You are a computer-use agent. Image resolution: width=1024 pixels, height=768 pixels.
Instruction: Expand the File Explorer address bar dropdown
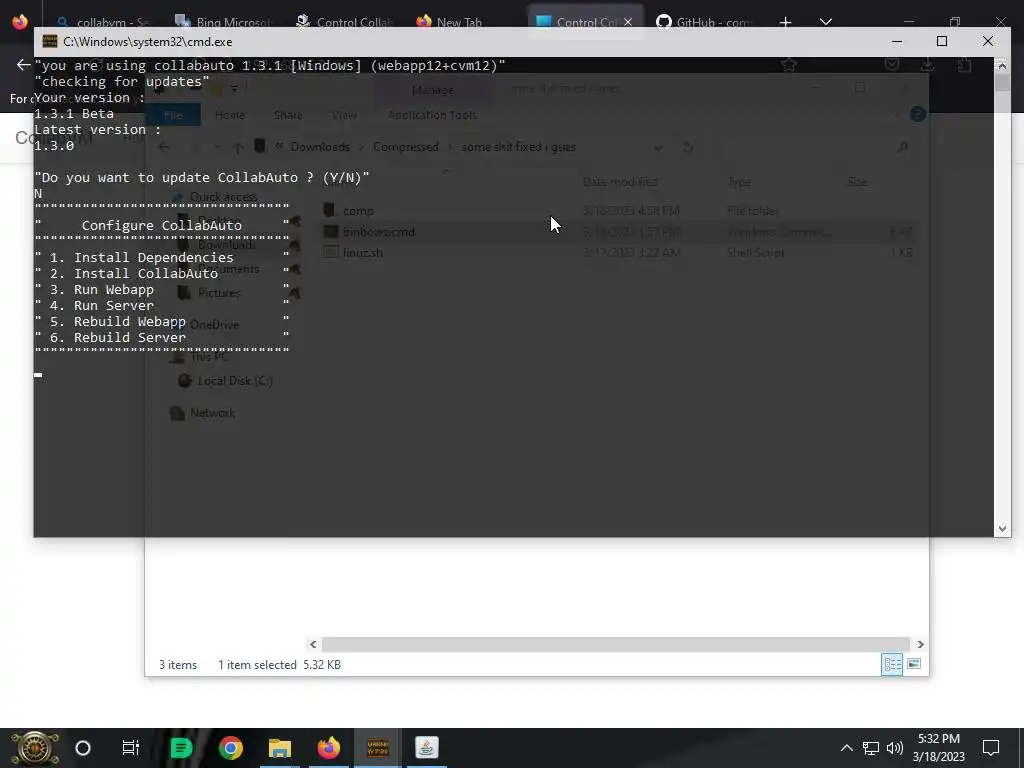click(x=658, y=148)
